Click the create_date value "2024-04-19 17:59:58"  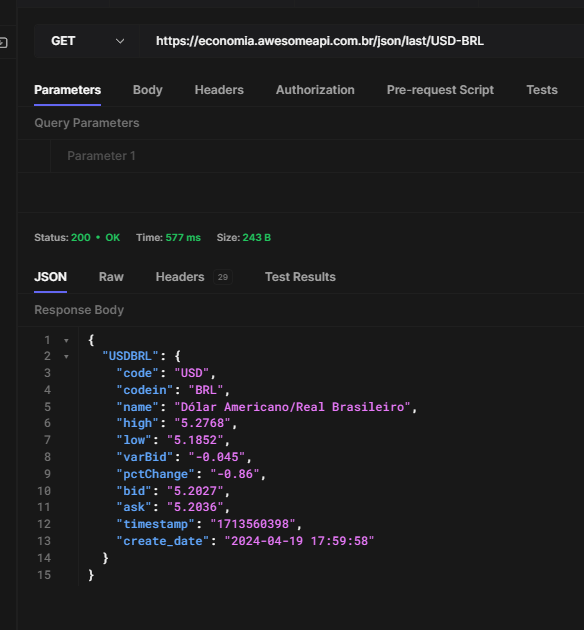point(299,541)
